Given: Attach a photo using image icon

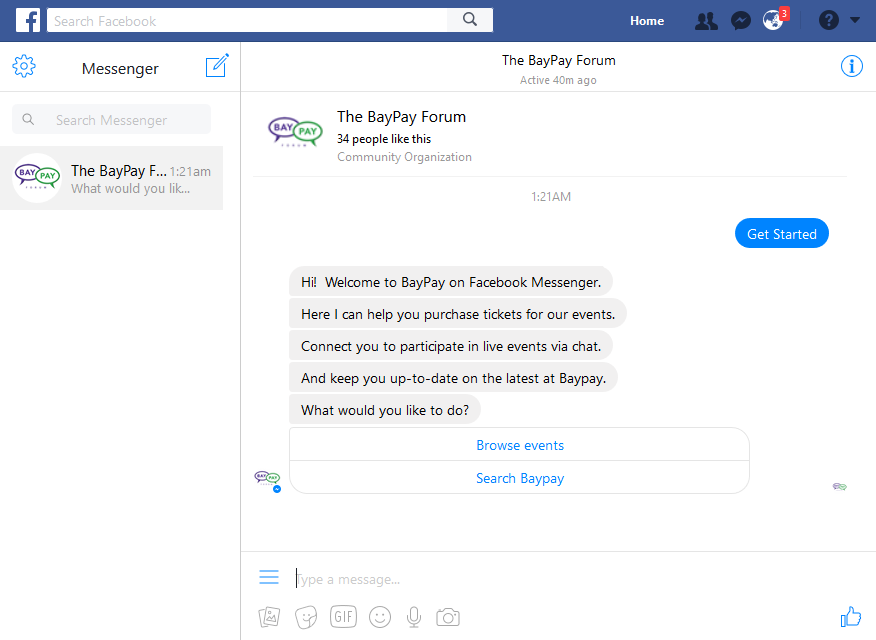Looking at the screenshot, I should point(269,617).
